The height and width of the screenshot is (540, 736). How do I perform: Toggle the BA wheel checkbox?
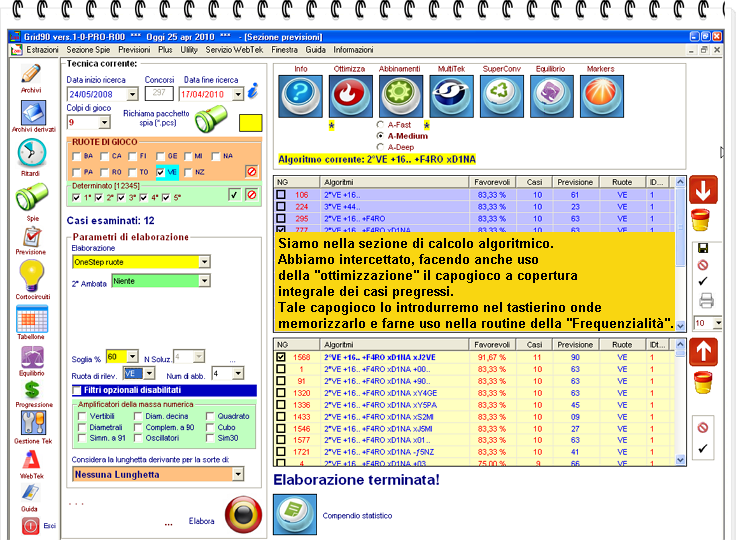pos(77,156)
